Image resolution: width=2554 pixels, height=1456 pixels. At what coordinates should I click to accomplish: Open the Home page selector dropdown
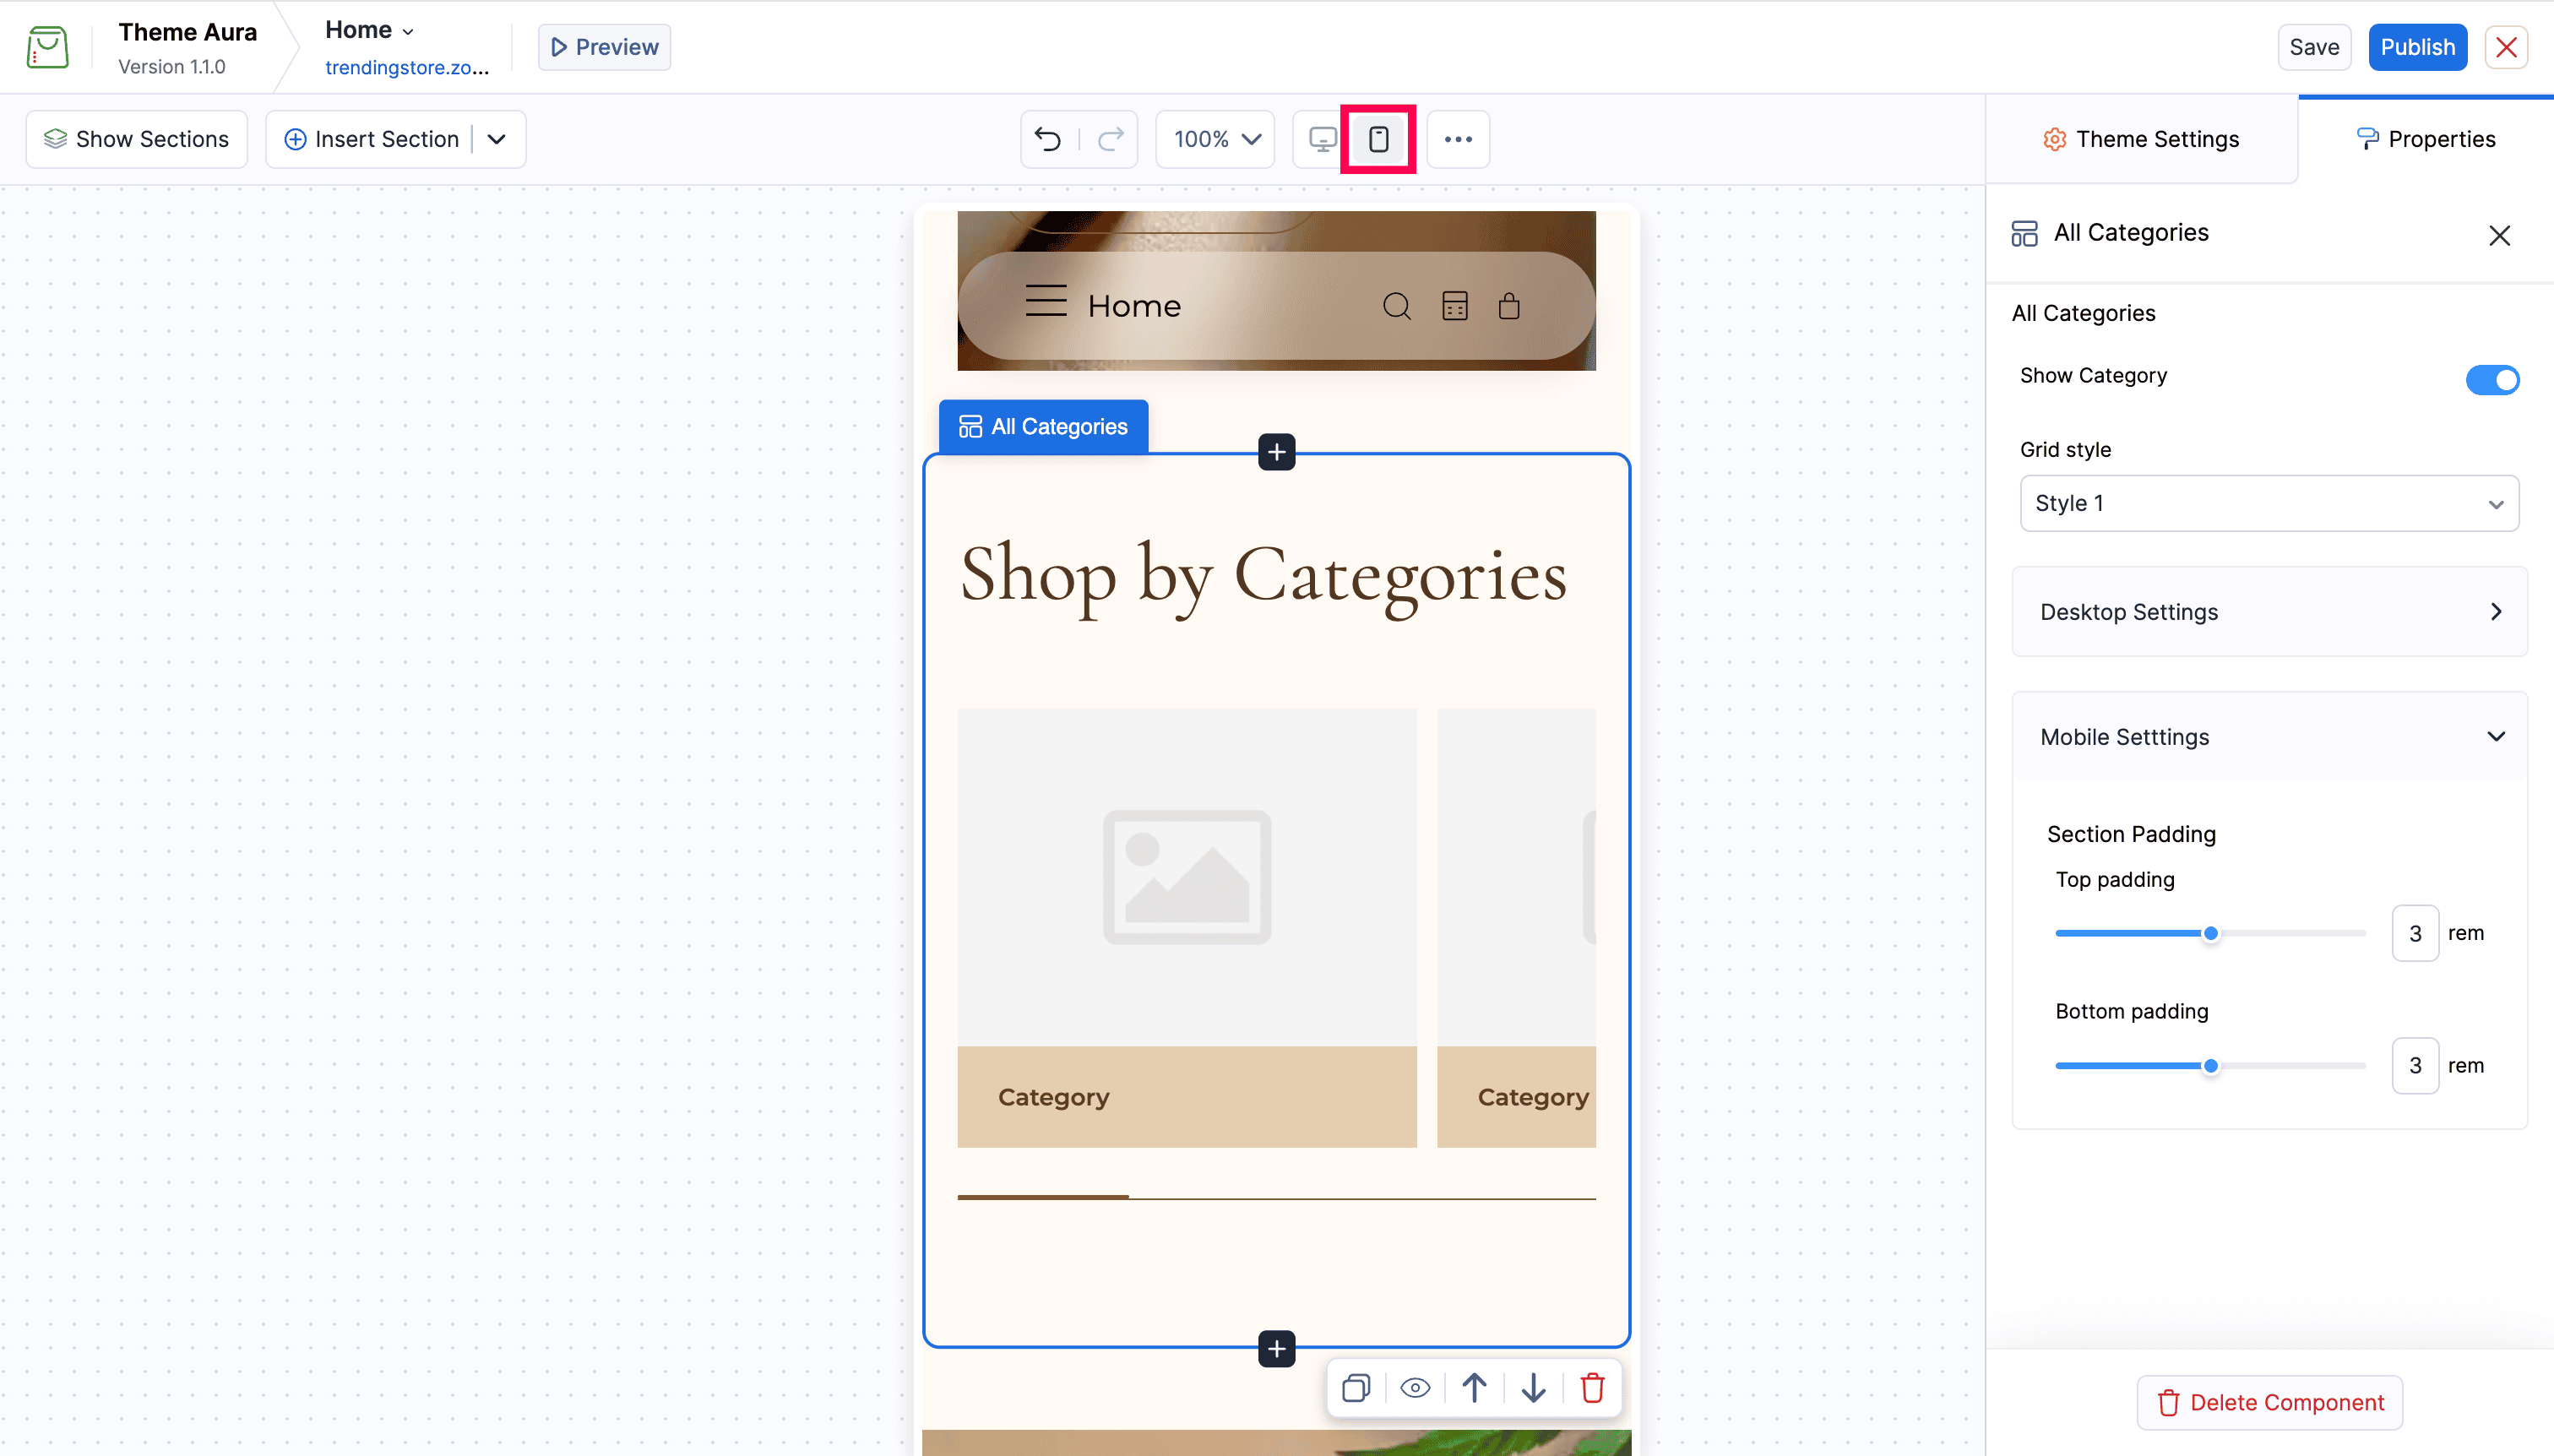click(x=369, y=30)
